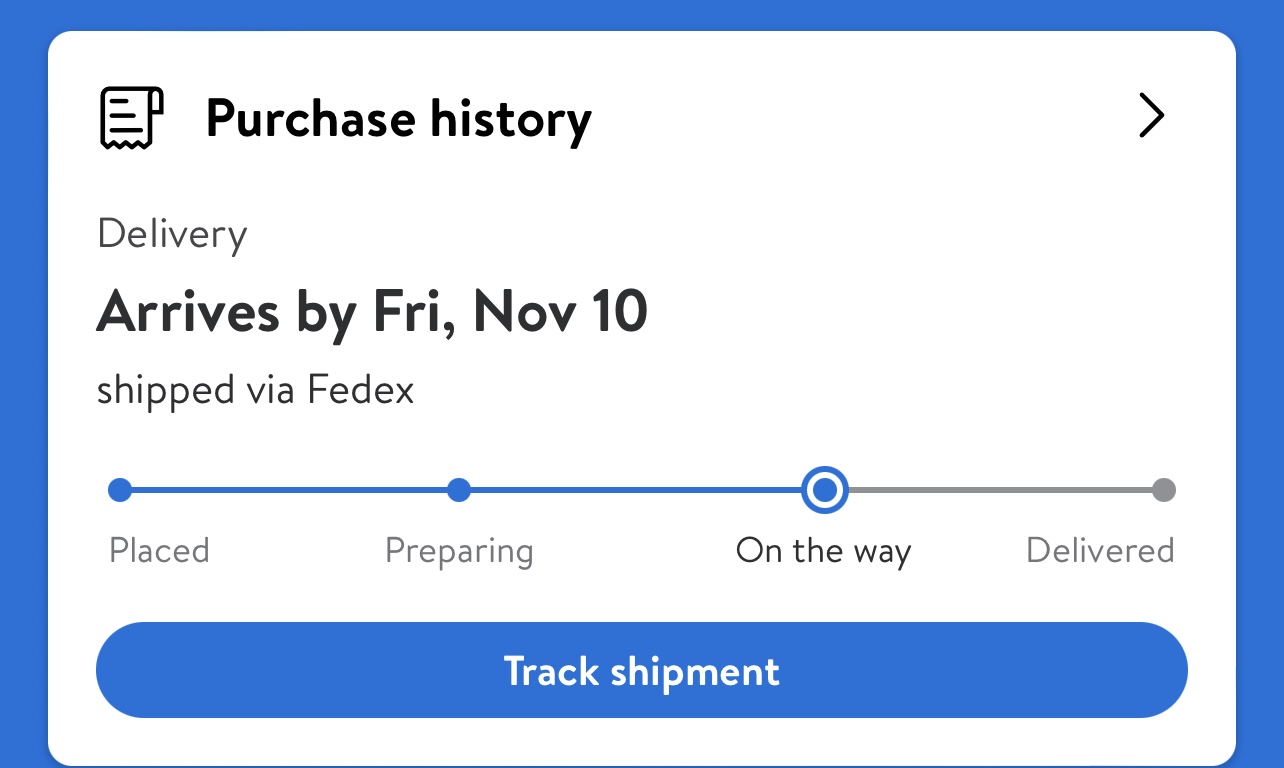The image size is (1284, 768).
Task: Tap the Purchase history heading
Action: [x=399, y=119]
